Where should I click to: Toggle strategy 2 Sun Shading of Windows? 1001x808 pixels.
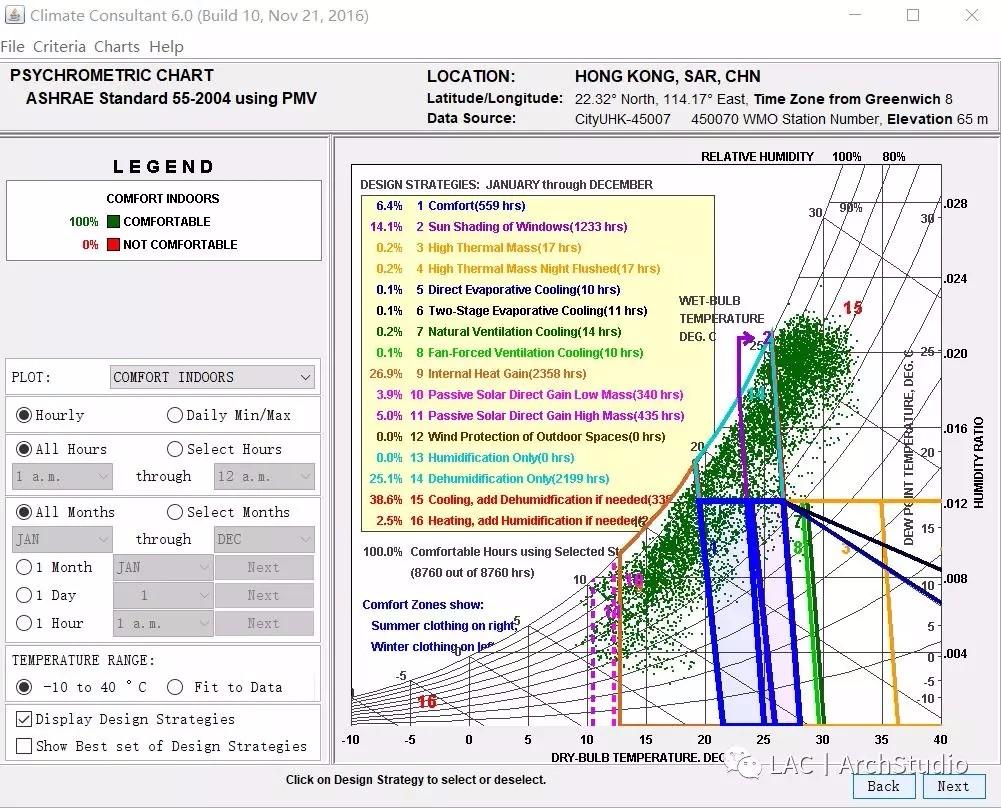click(x=499, y=227)
